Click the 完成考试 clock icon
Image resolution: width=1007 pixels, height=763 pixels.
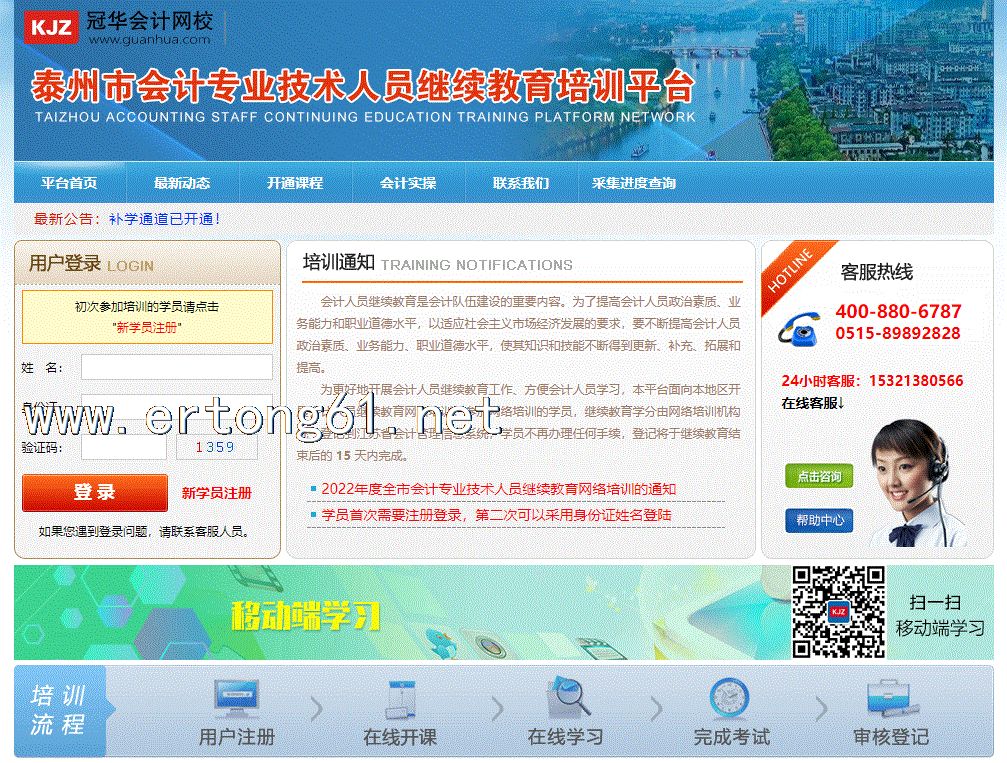tap(730, 699)
